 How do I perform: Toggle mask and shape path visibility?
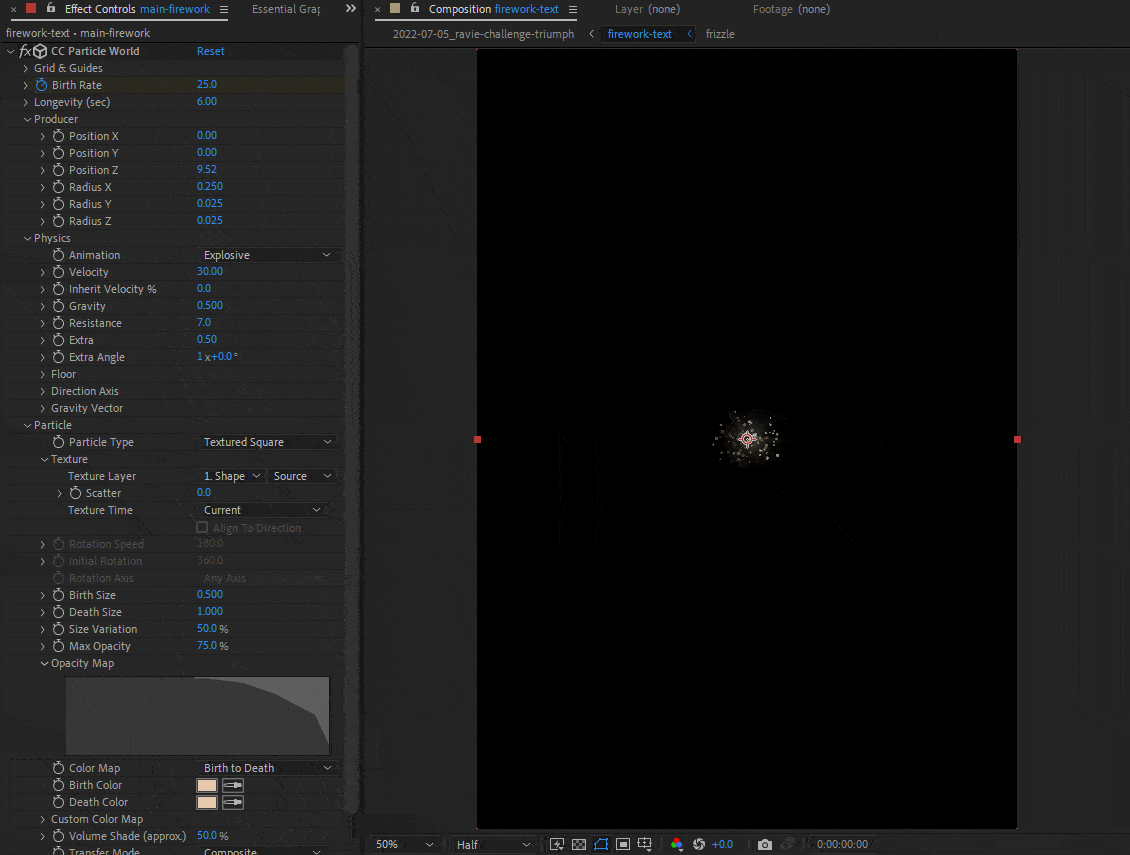click(x=600, y=844)
